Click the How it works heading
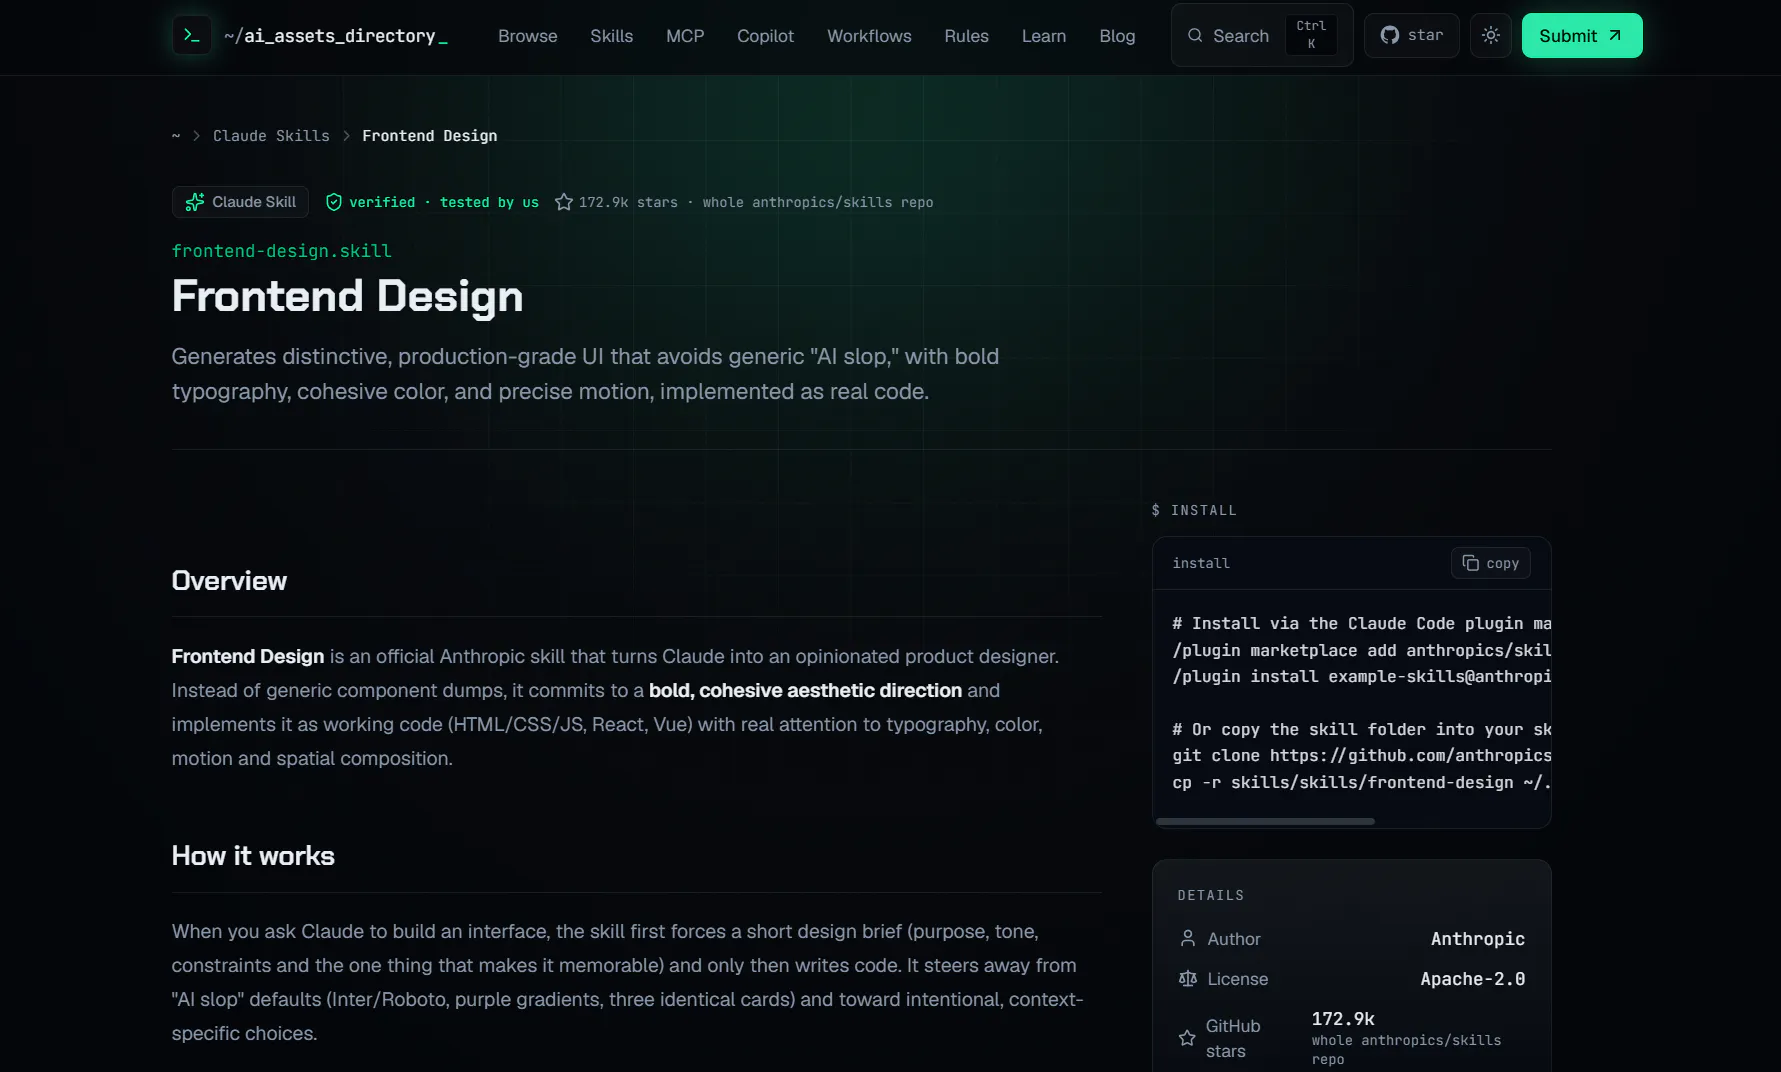This screenshot has height=1072, width=1781. [253, 856]
